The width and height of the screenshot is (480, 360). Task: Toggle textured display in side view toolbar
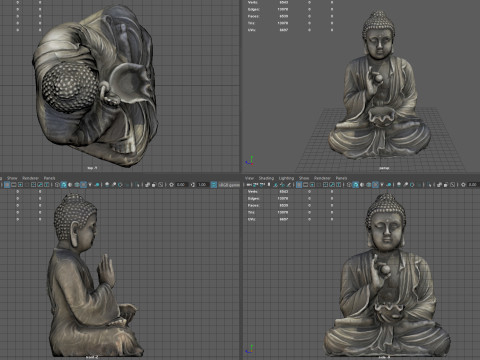[x=83, y=185]
